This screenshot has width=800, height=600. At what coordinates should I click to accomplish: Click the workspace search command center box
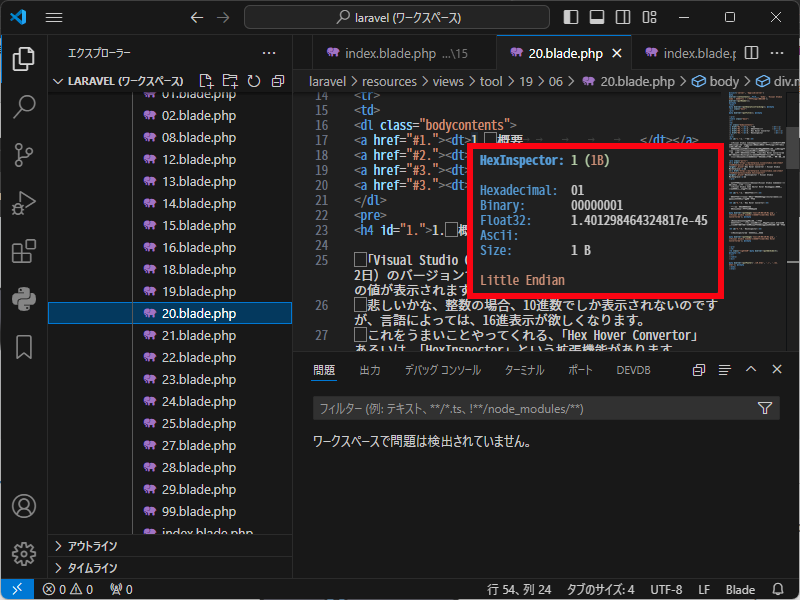click(x=397, y=18)
